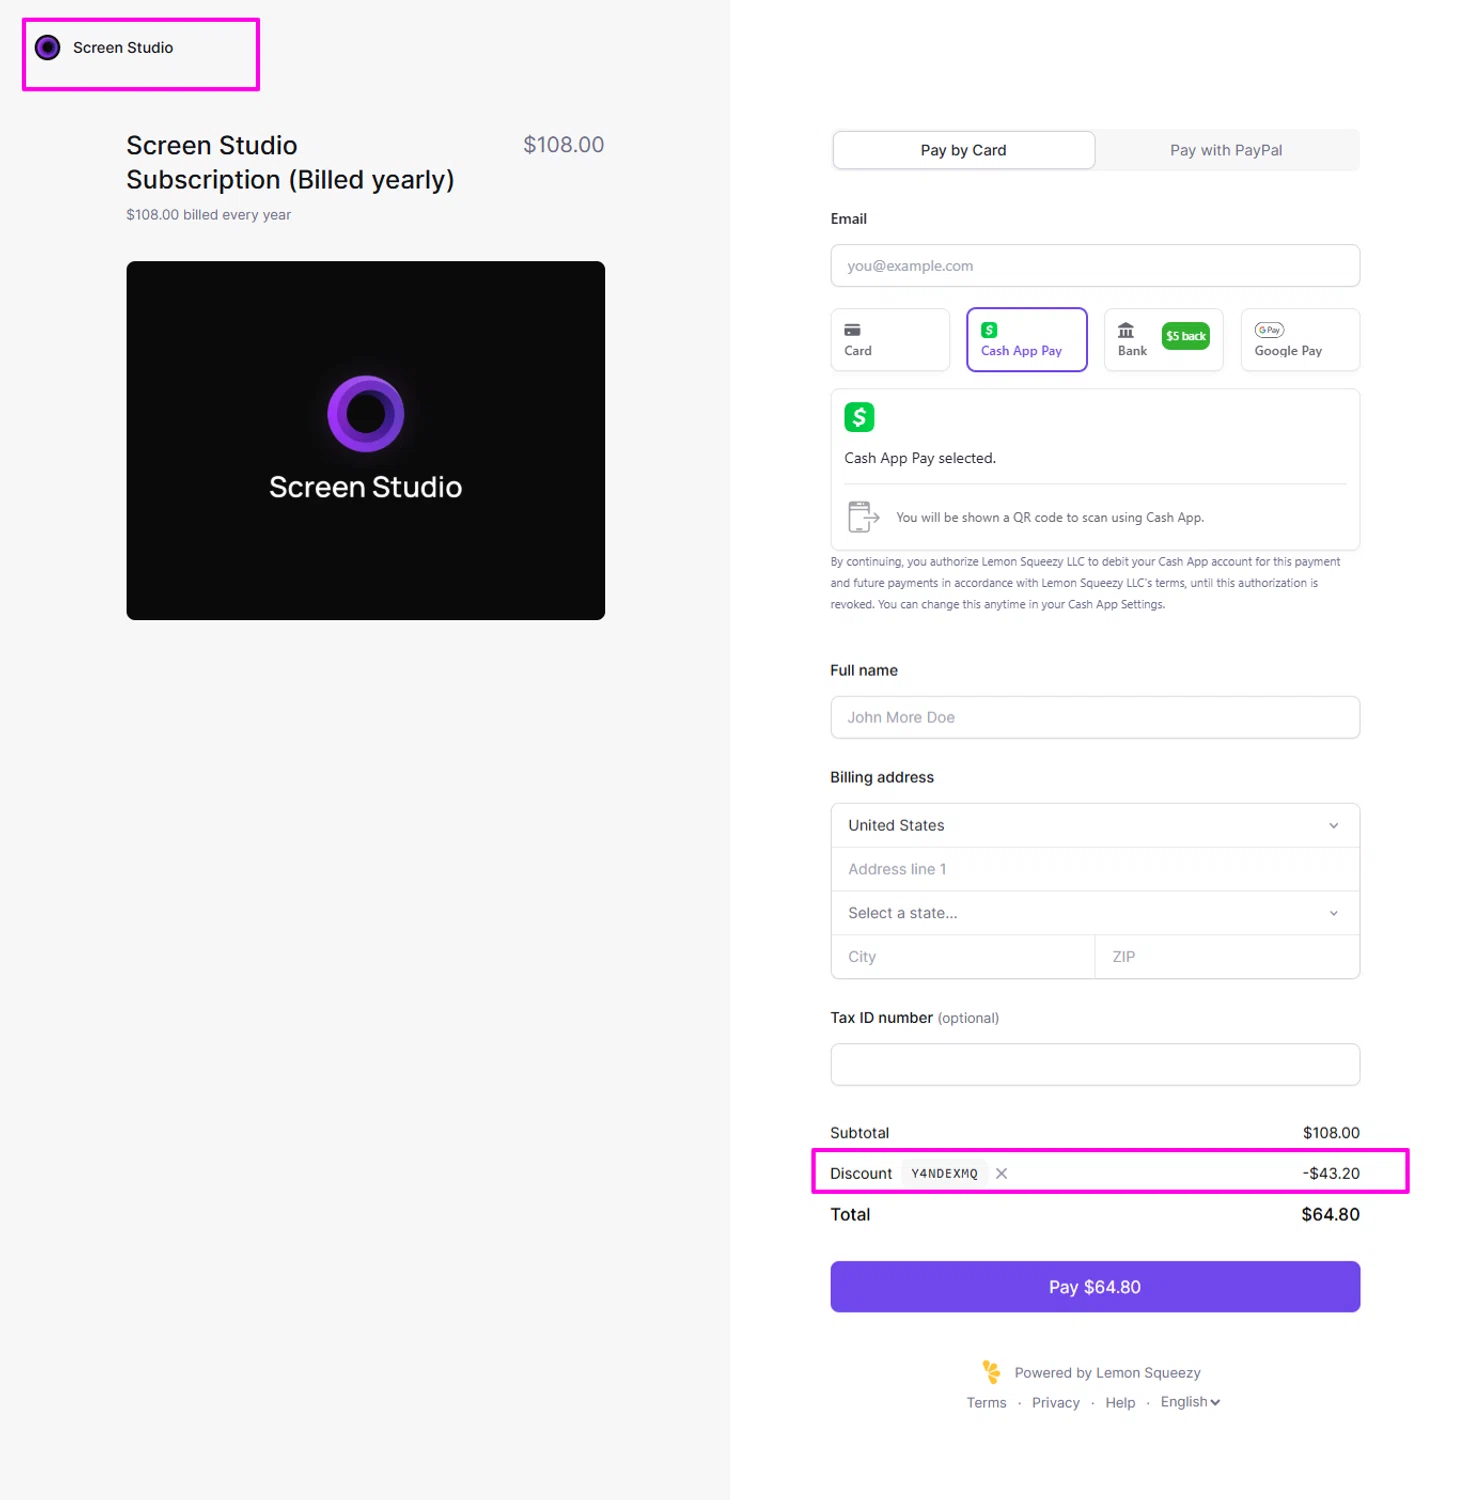The width and height of the screenshot is (1459, 1500).
Task: Focus the ZIP input field
Action: click(1227, 957)
